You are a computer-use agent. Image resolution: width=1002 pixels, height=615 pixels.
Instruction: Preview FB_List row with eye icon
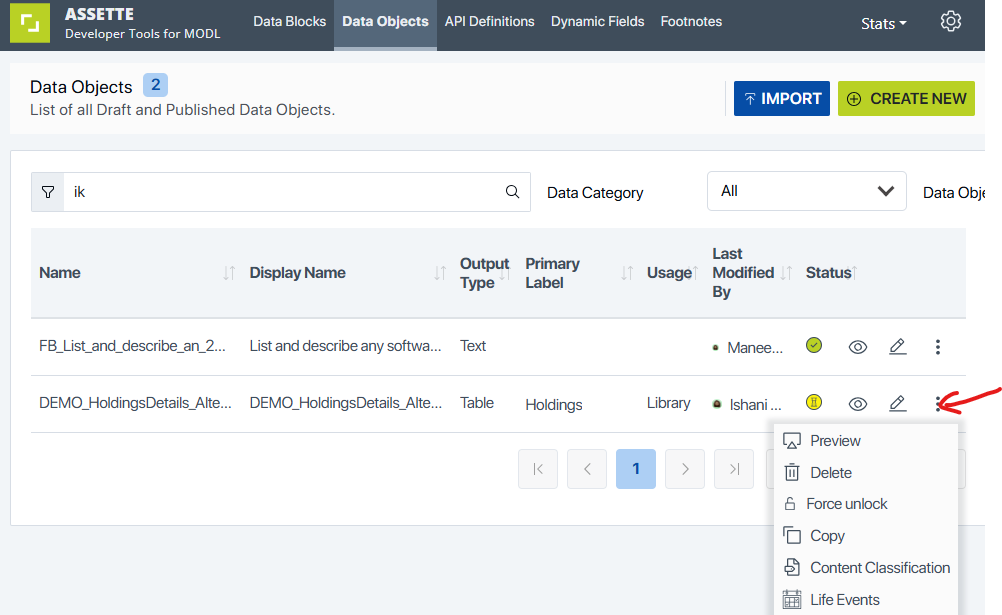857,347
